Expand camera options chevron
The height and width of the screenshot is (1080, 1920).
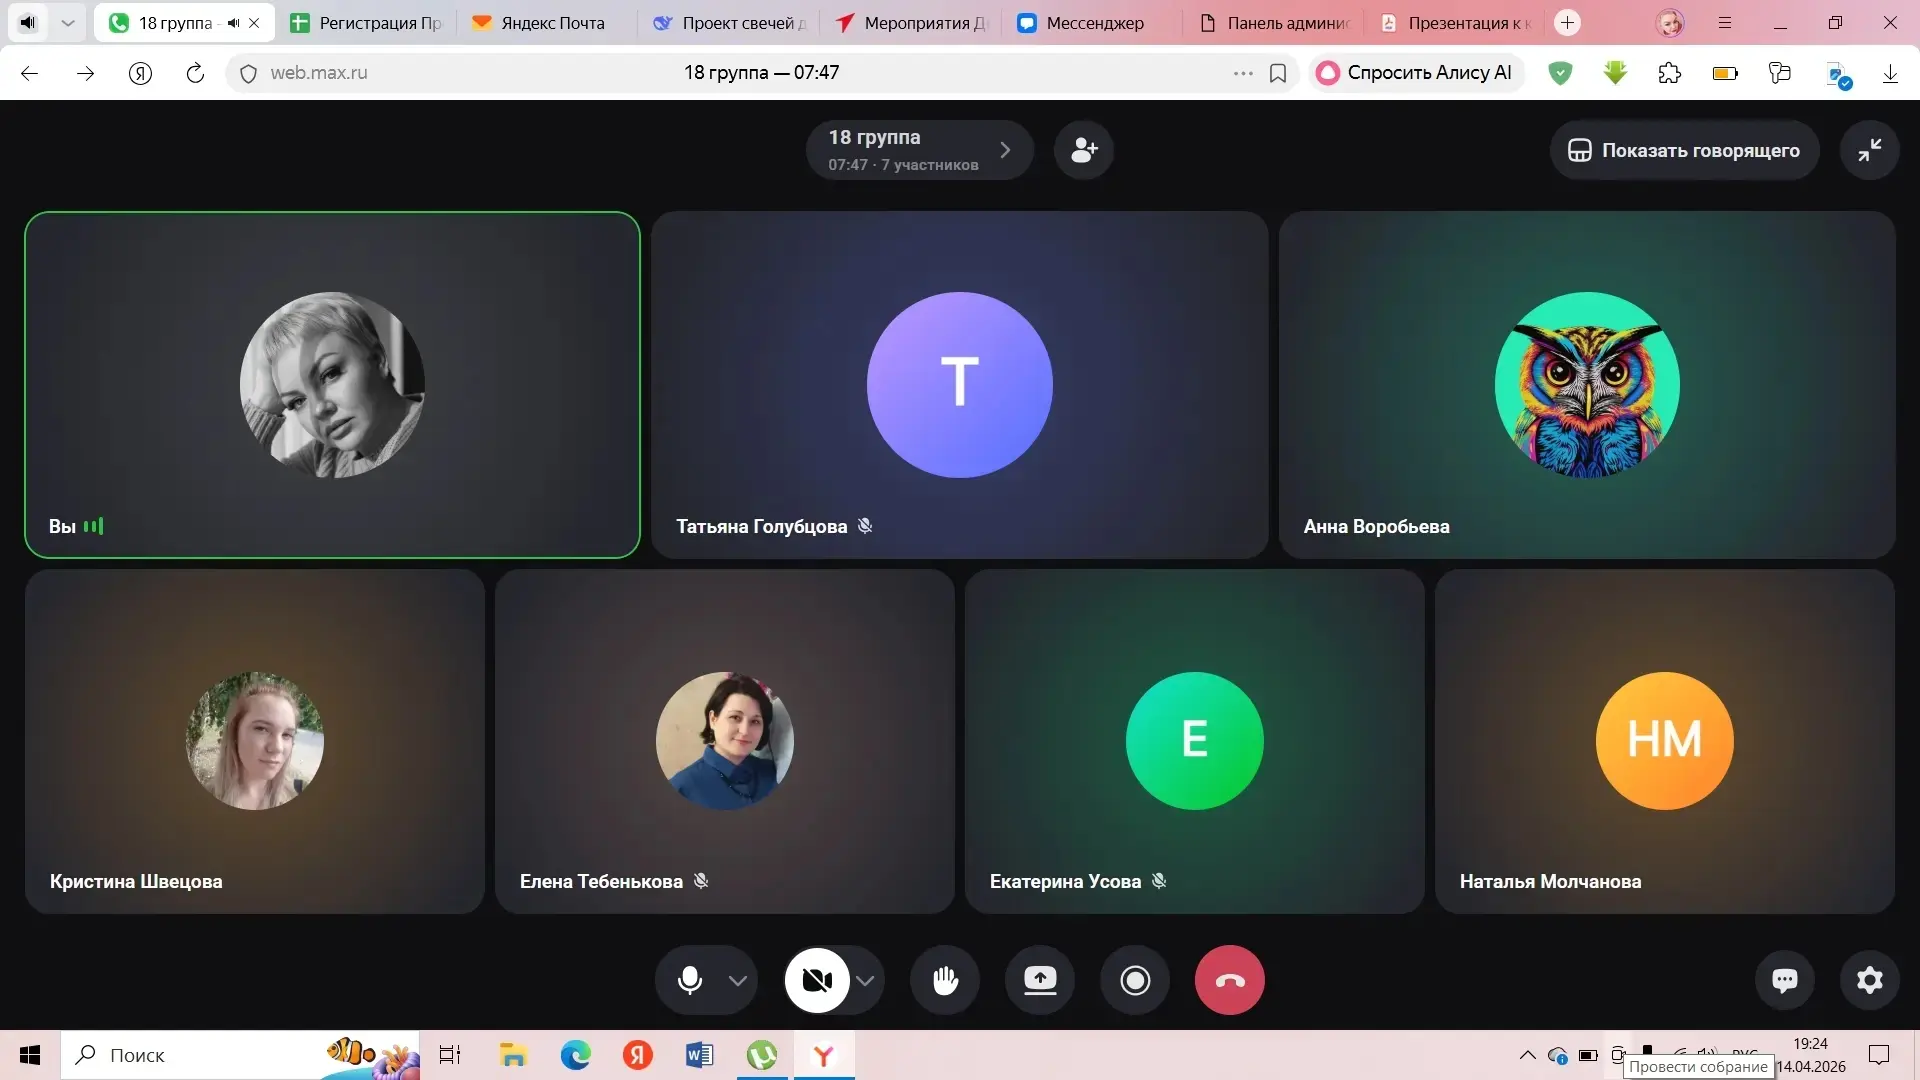point(866,980)
